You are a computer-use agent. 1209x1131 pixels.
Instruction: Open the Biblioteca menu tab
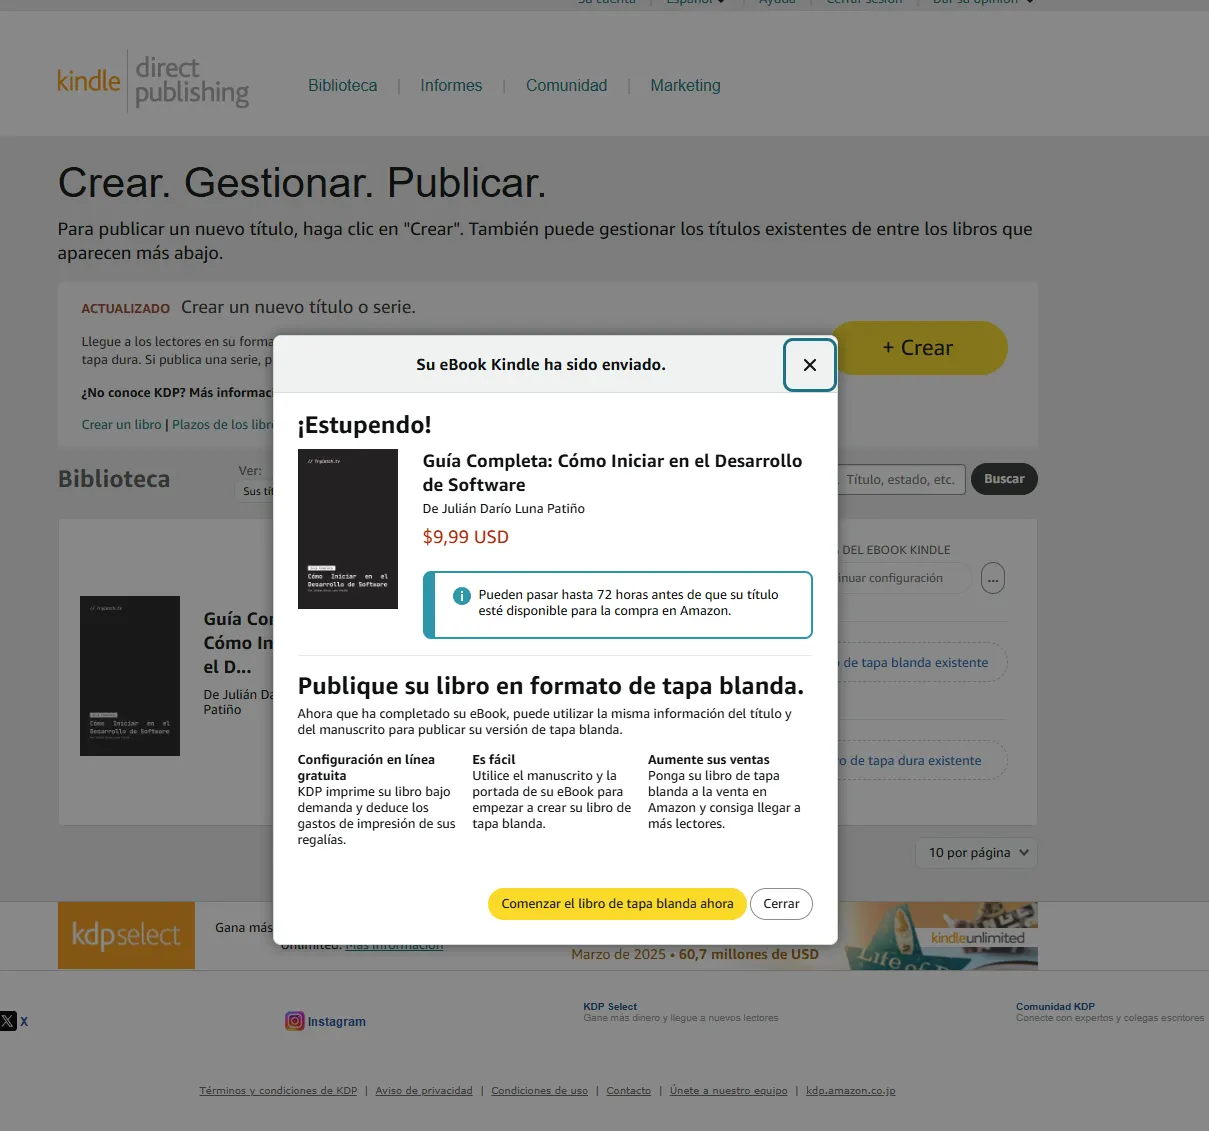coord(343,86)
